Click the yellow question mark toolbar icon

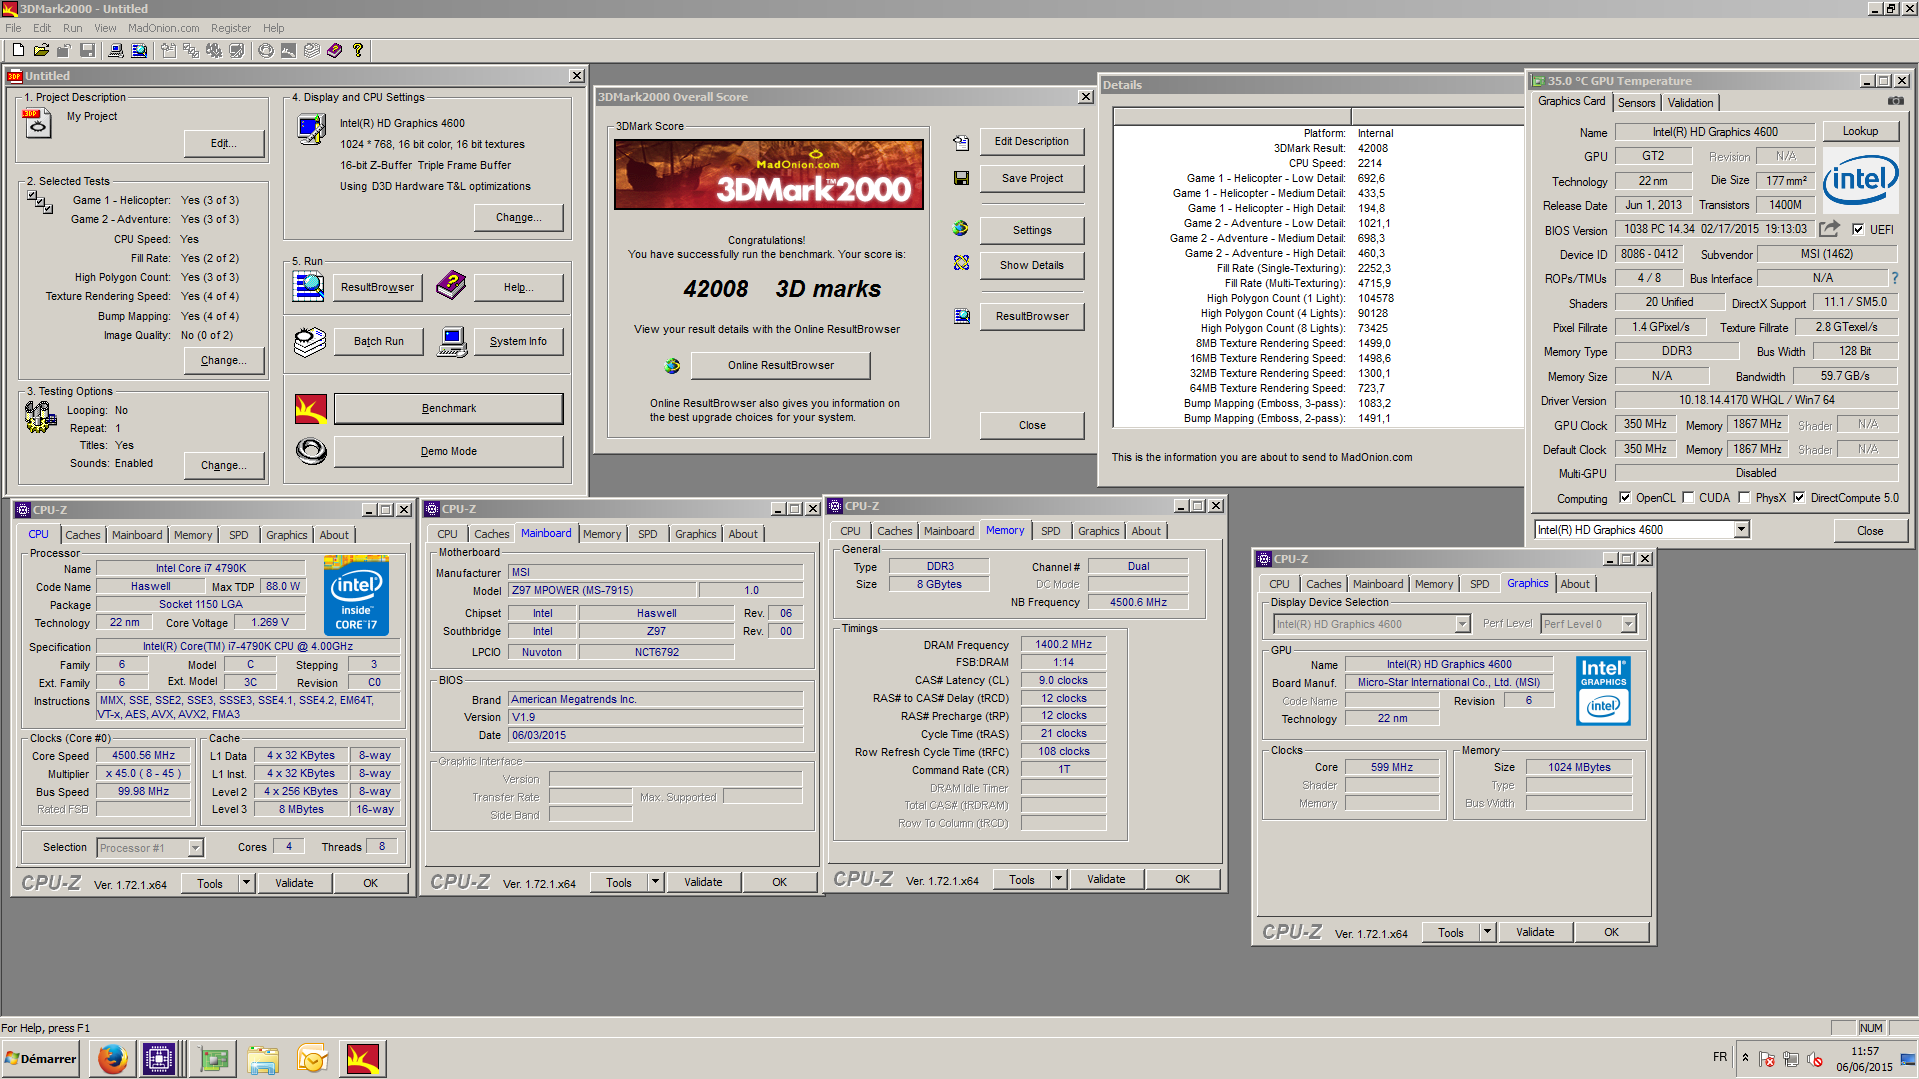pyautogui.click(x=358, y=50)
